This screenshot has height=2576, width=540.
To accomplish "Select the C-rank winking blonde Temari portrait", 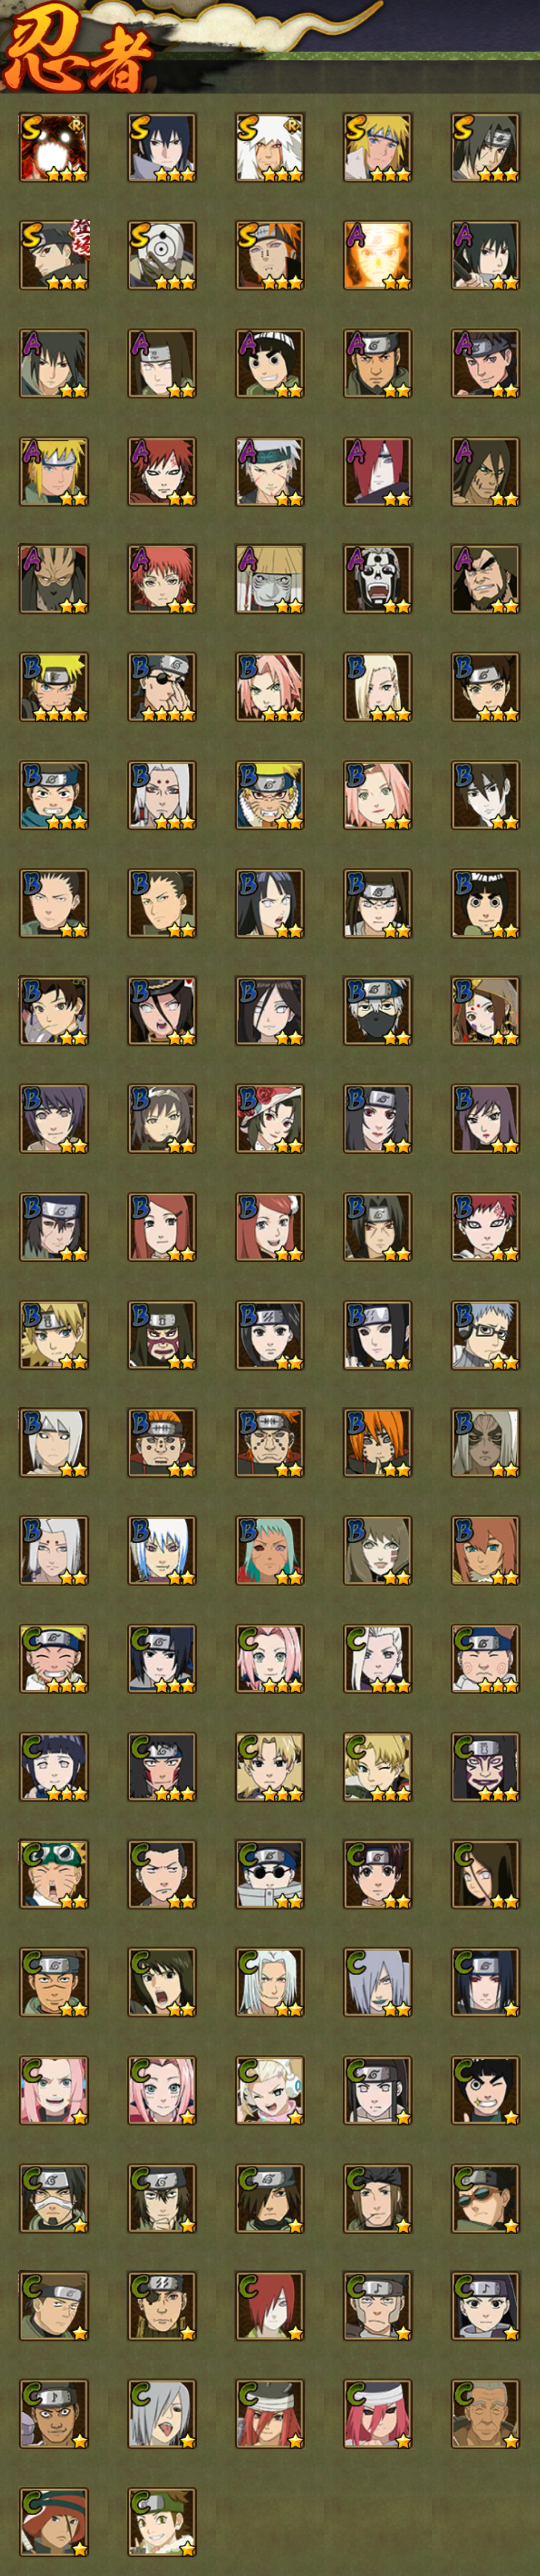I will click(378, 1767).
